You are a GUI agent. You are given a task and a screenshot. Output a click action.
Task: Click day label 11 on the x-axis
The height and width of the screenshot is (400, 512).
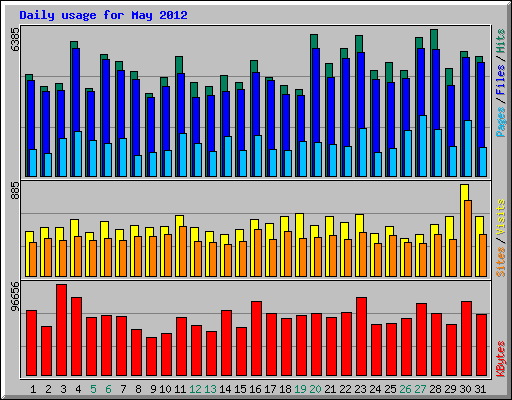(180, 389)
